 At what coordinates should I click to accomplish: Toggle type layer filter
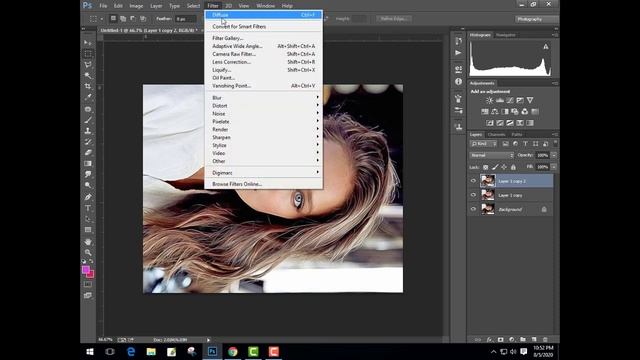pos(525,144)
